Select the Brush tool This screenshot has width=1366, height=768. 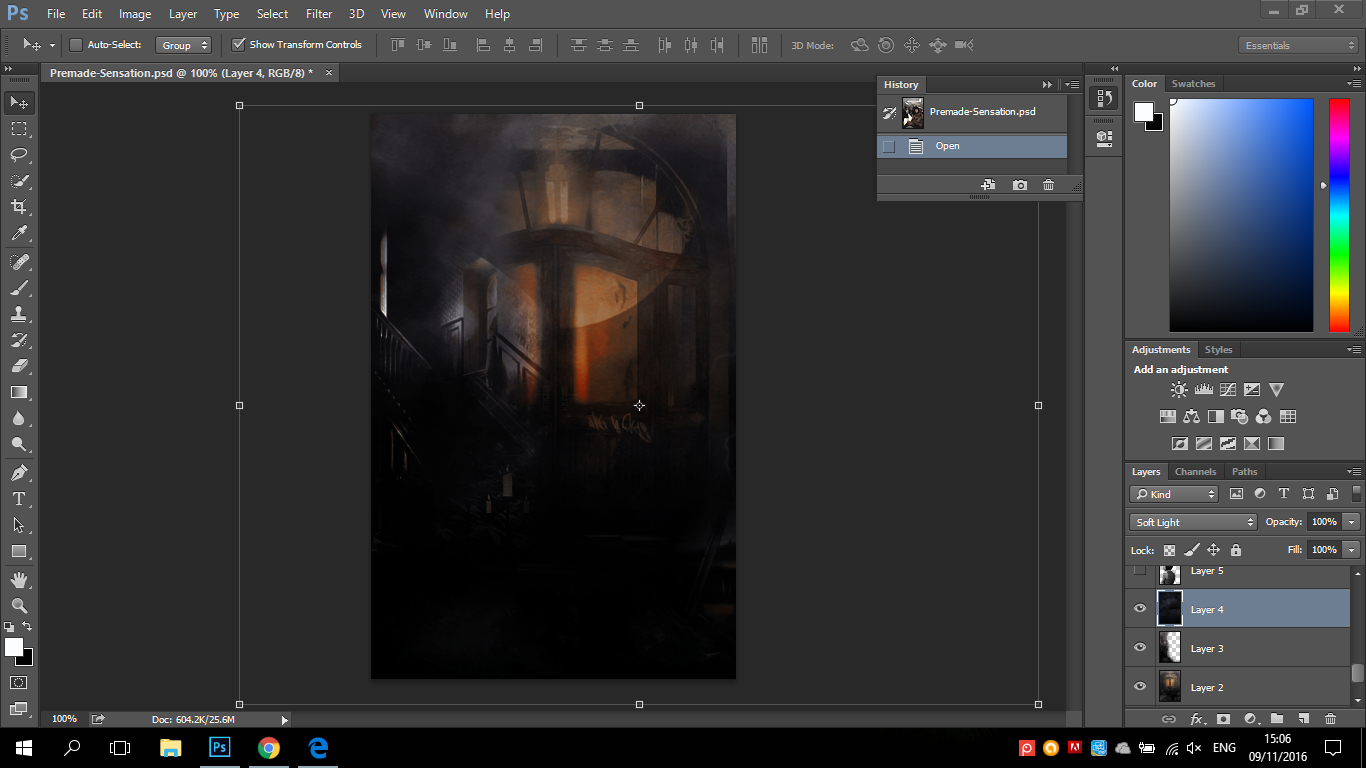19,288
